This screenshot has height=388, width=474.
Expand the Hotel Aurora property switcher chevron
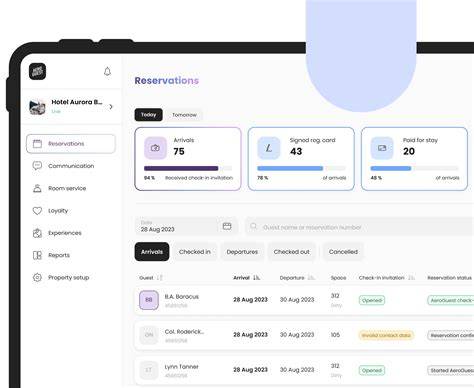click(x=111, y=107)
